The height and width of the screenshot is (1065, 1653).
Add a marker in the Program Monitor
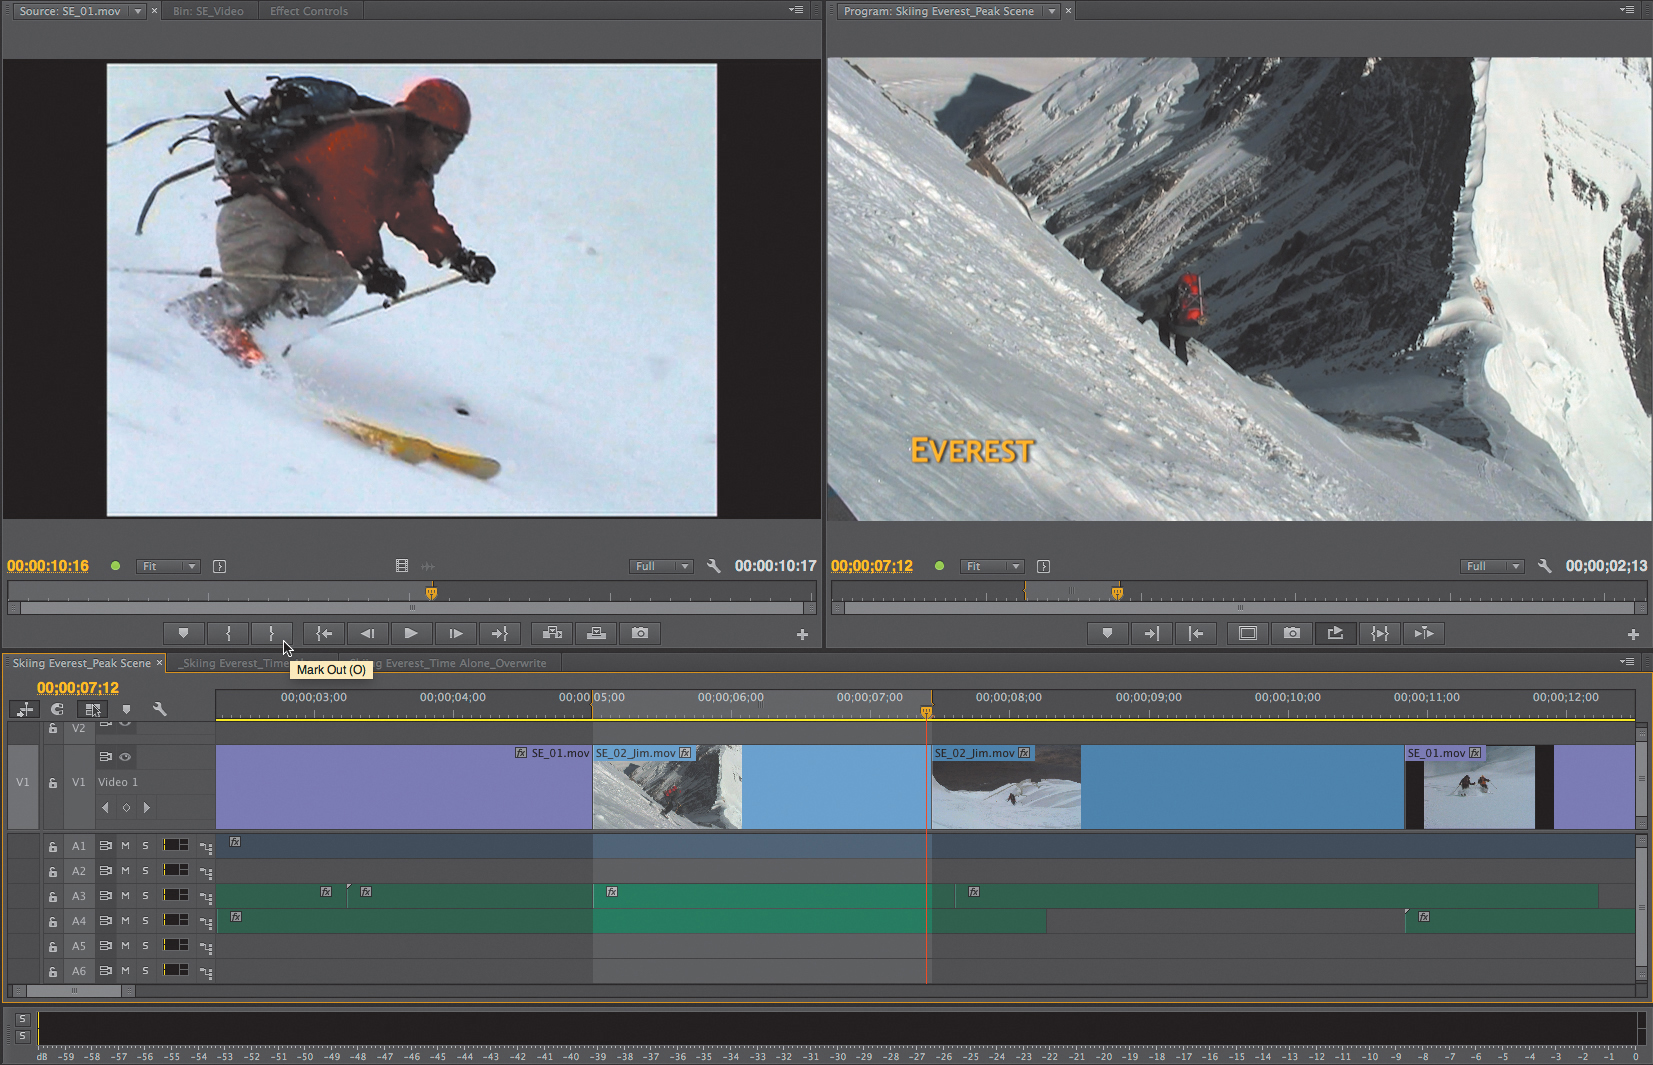(x=1107, y=633)
